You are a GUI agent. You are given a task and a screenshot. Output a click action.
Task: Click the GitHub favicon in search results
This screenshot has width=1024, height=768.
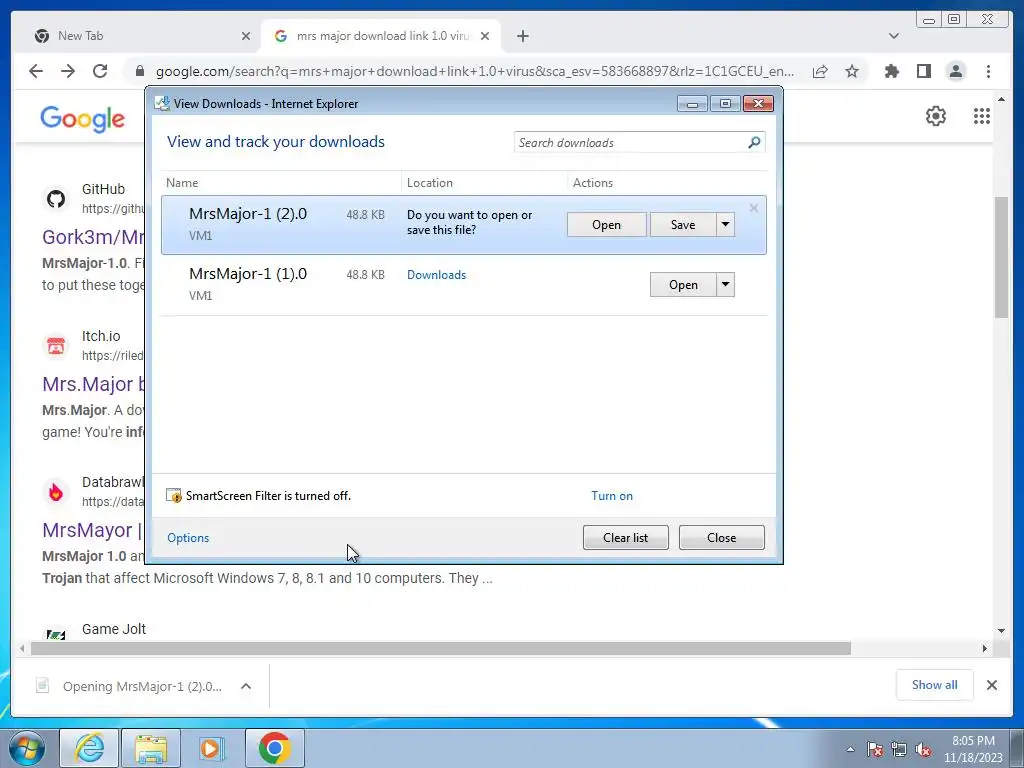(56, 199)
